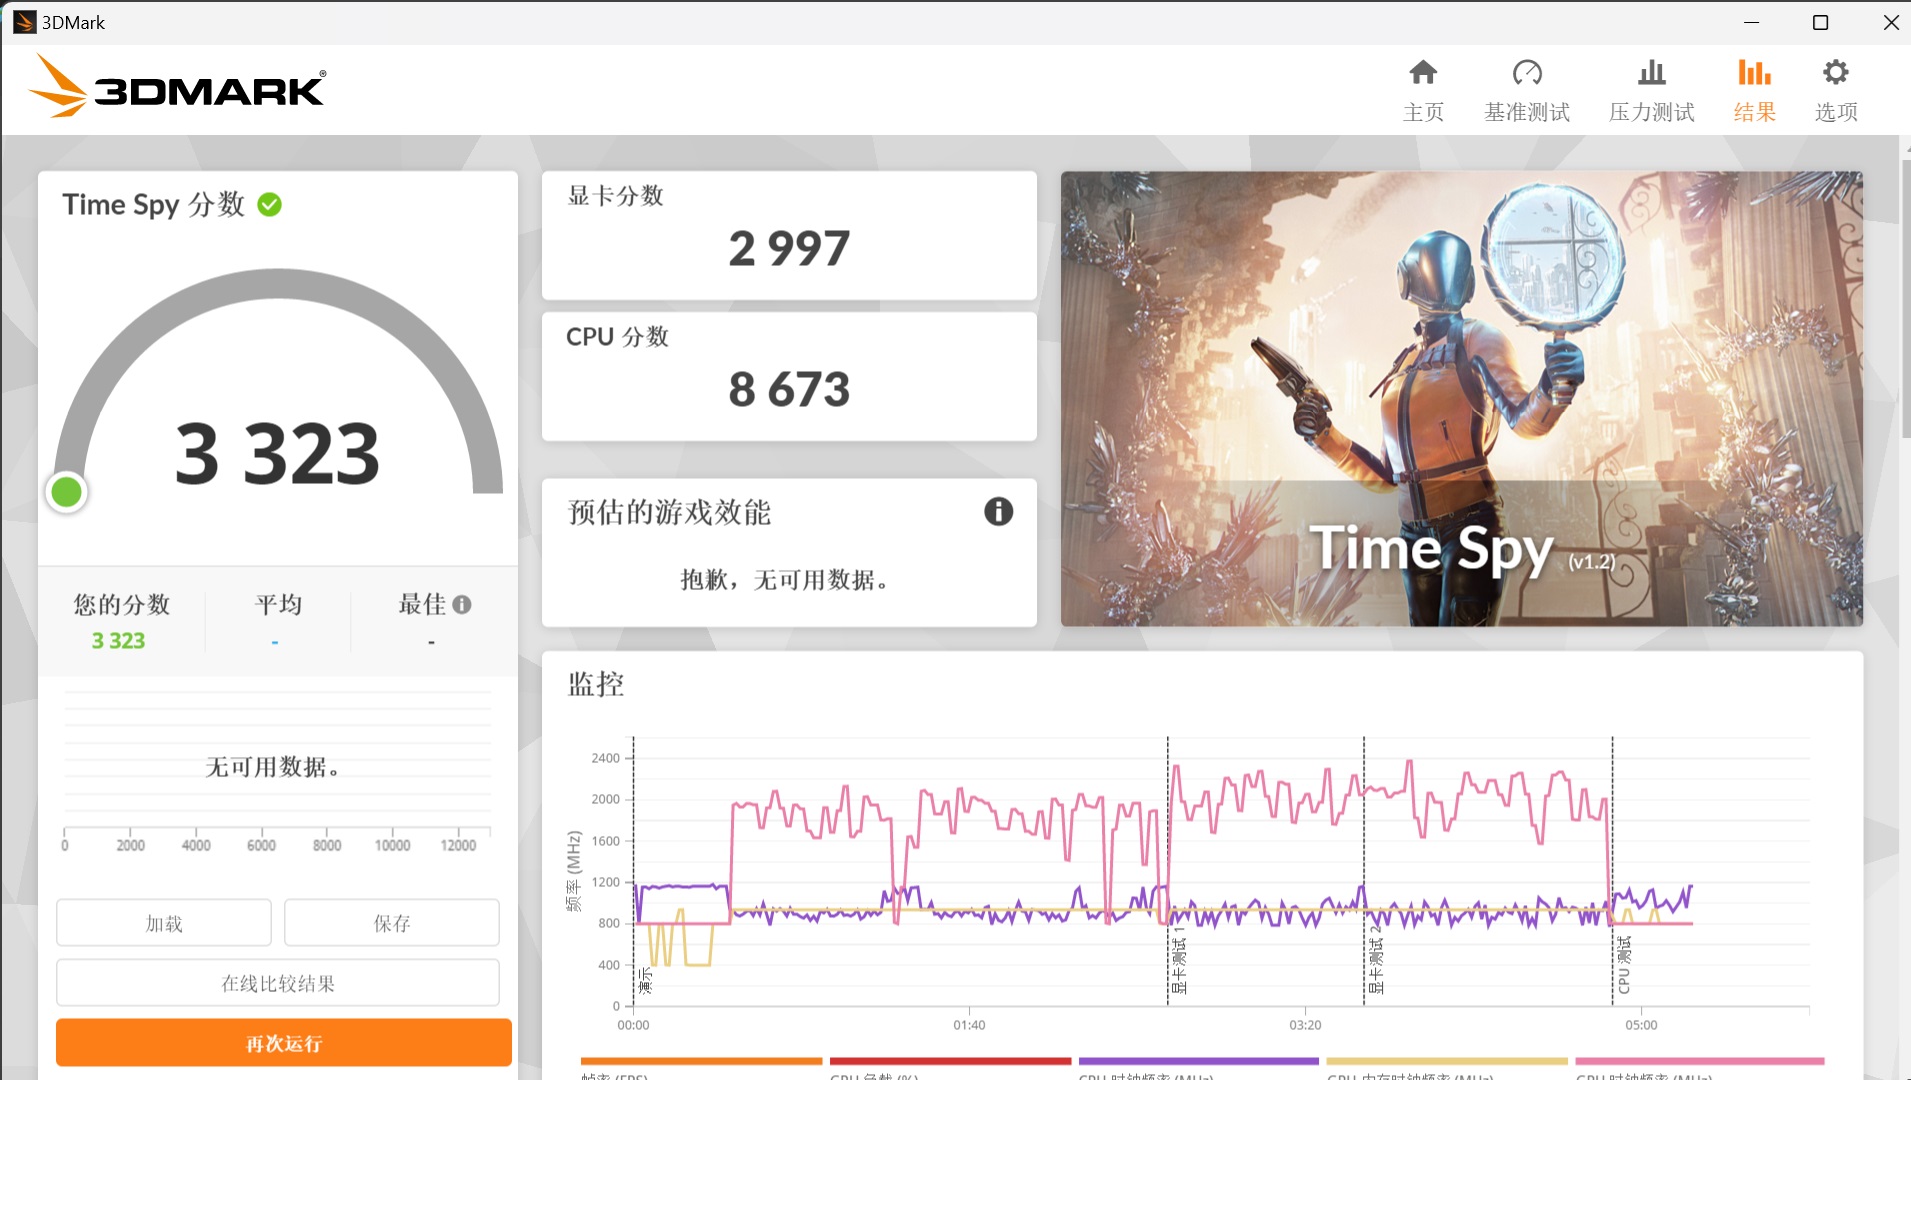1911x1206 pixels.
Task: Close the 3DMark window
Action: pyautogui.click(x=1890, y=22)
